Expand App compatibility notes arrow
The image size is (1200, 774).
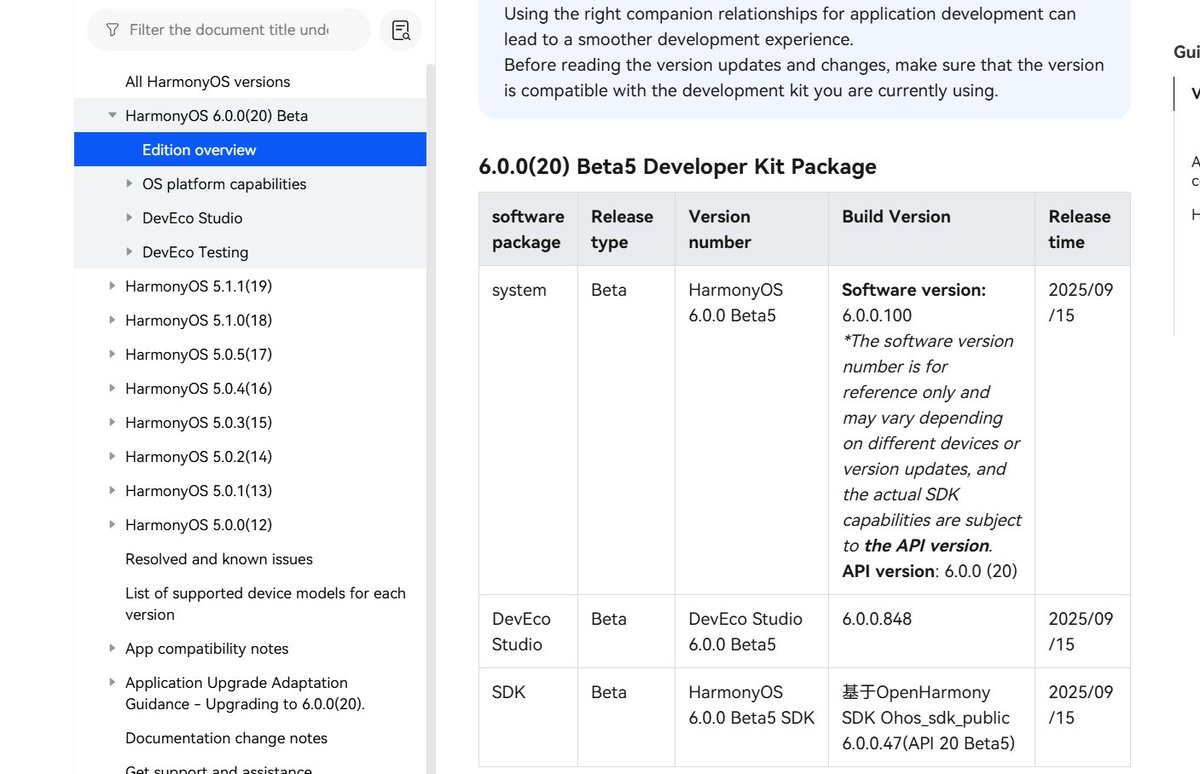tap(113, 648)
